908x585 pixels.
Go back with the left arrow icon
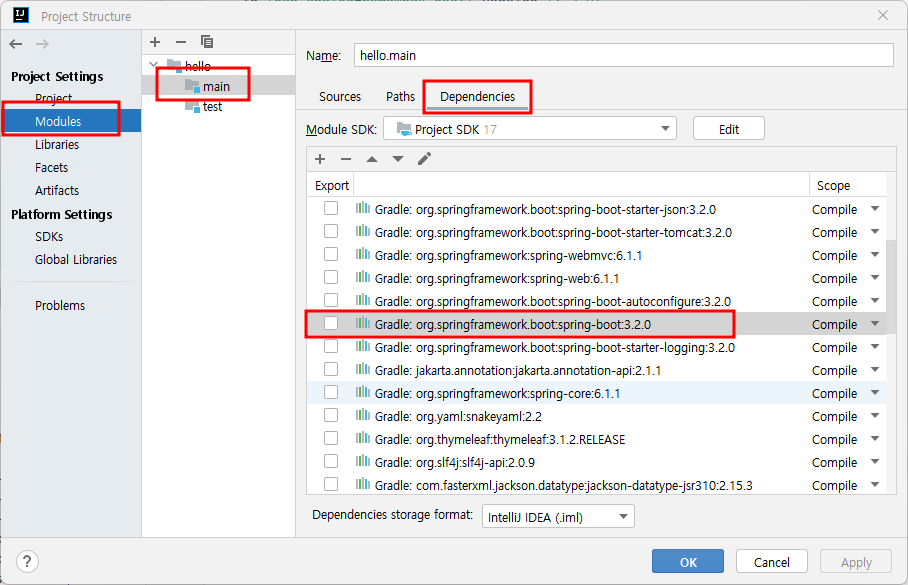(x=16, y=43)
